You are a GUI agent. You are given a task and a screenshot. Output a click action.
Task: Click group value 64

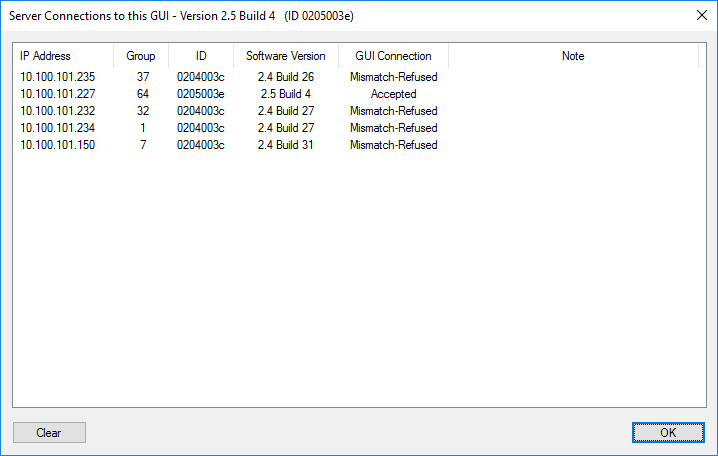tap(143, 94)
